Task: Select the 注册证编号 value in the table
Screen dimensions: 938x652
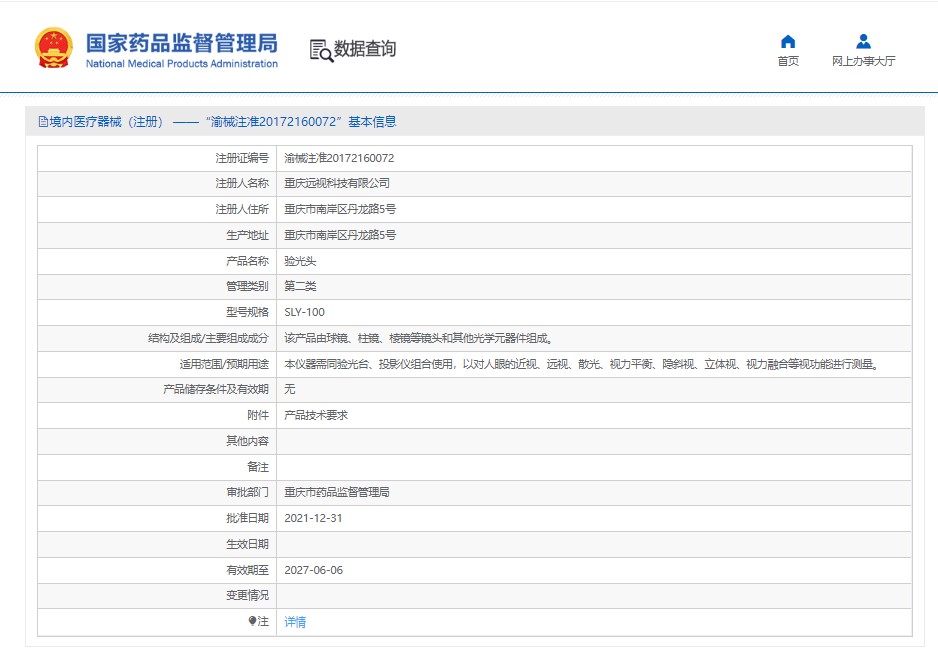Action: pos(339,158)
